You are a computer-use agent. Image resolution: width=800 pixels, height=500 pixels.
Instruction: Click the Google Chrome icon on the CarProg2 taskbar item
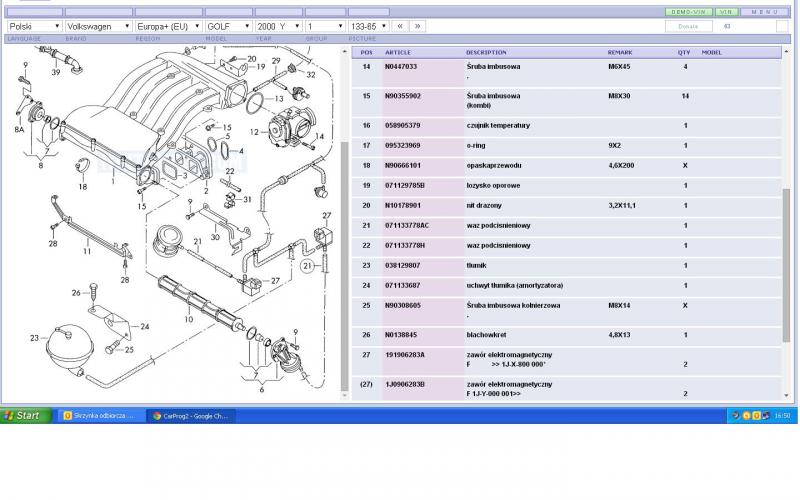(157, 416)
